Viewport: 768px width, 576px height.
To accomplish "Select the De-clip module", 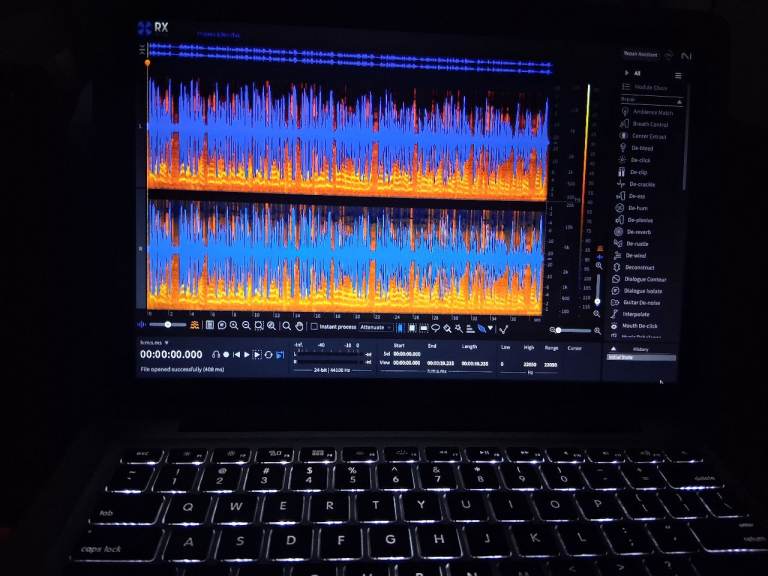I will [638, 172].
